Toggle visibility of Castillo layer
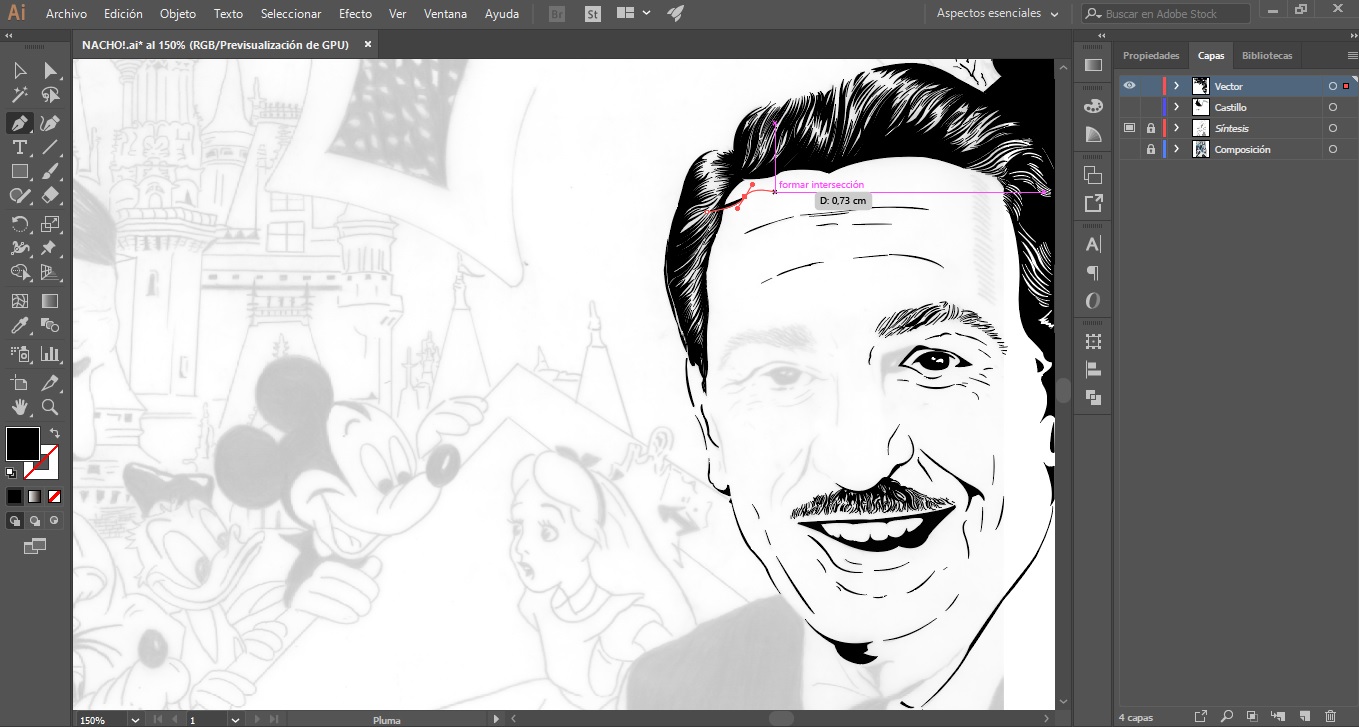The image size is (1359, 727). click(1129, 107)
